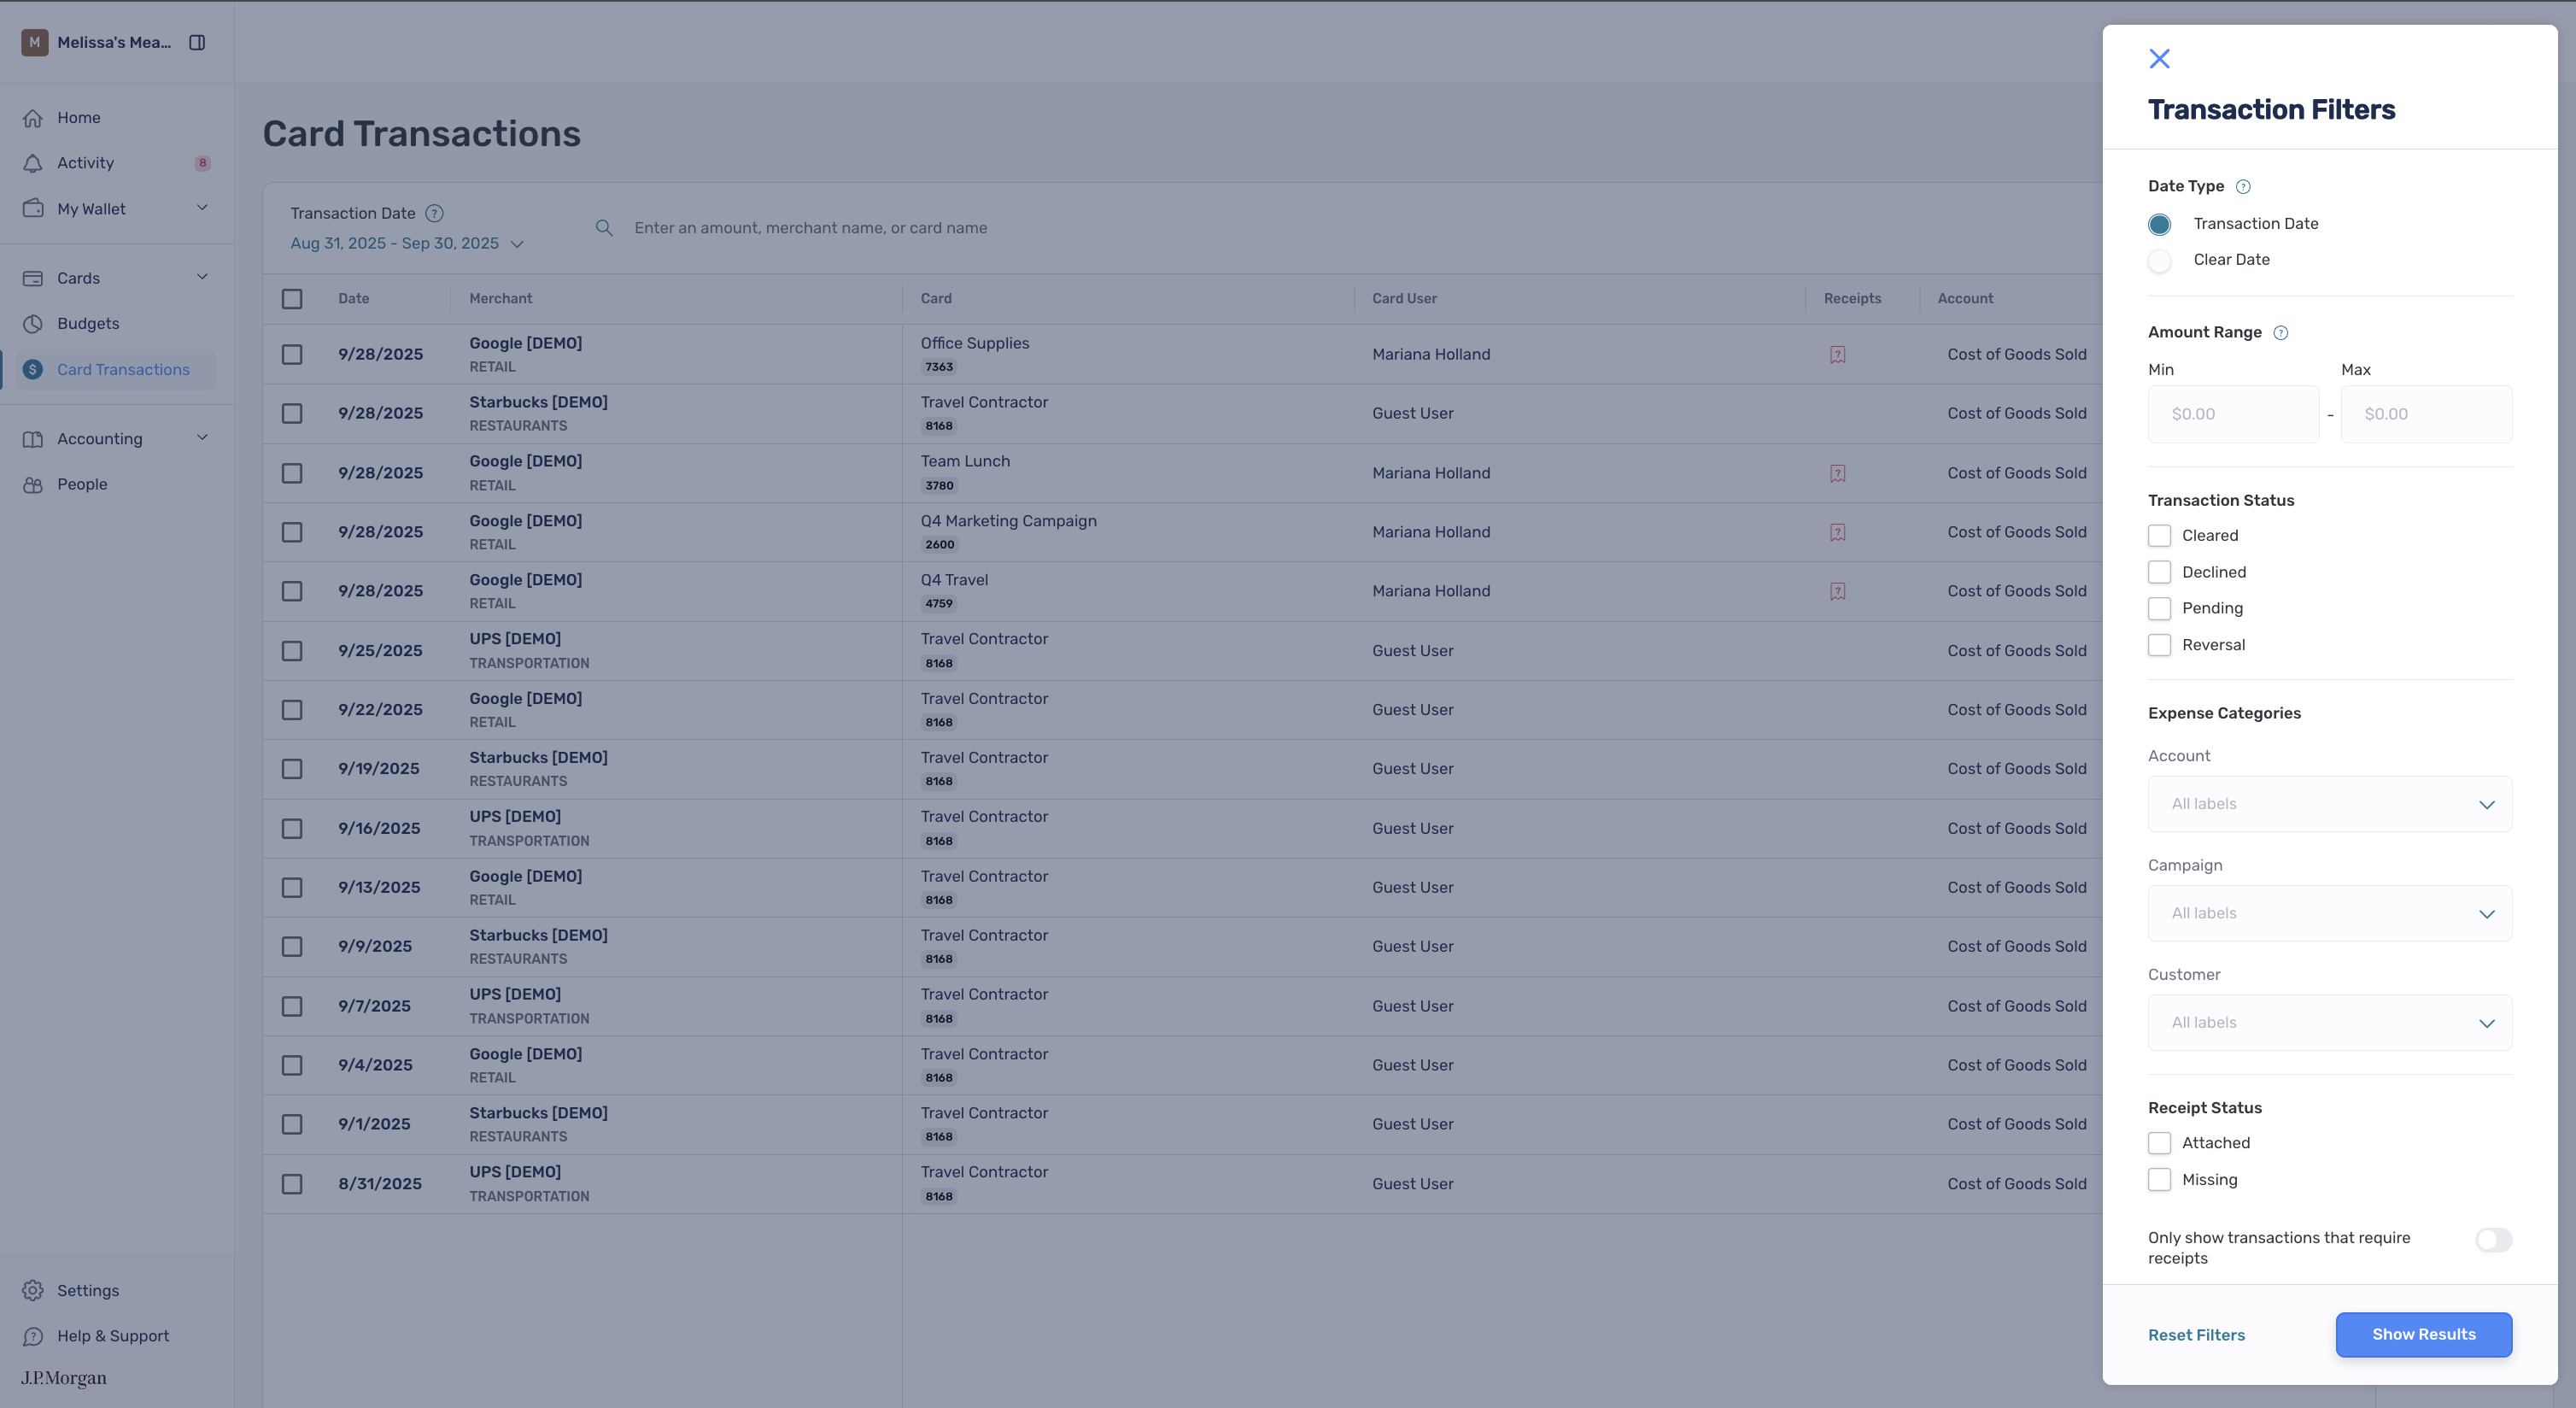Screen dimensions: 2576x1408
Task: Click the Min amount input field
Action: pyautogui.click(x=2233, y=414)
